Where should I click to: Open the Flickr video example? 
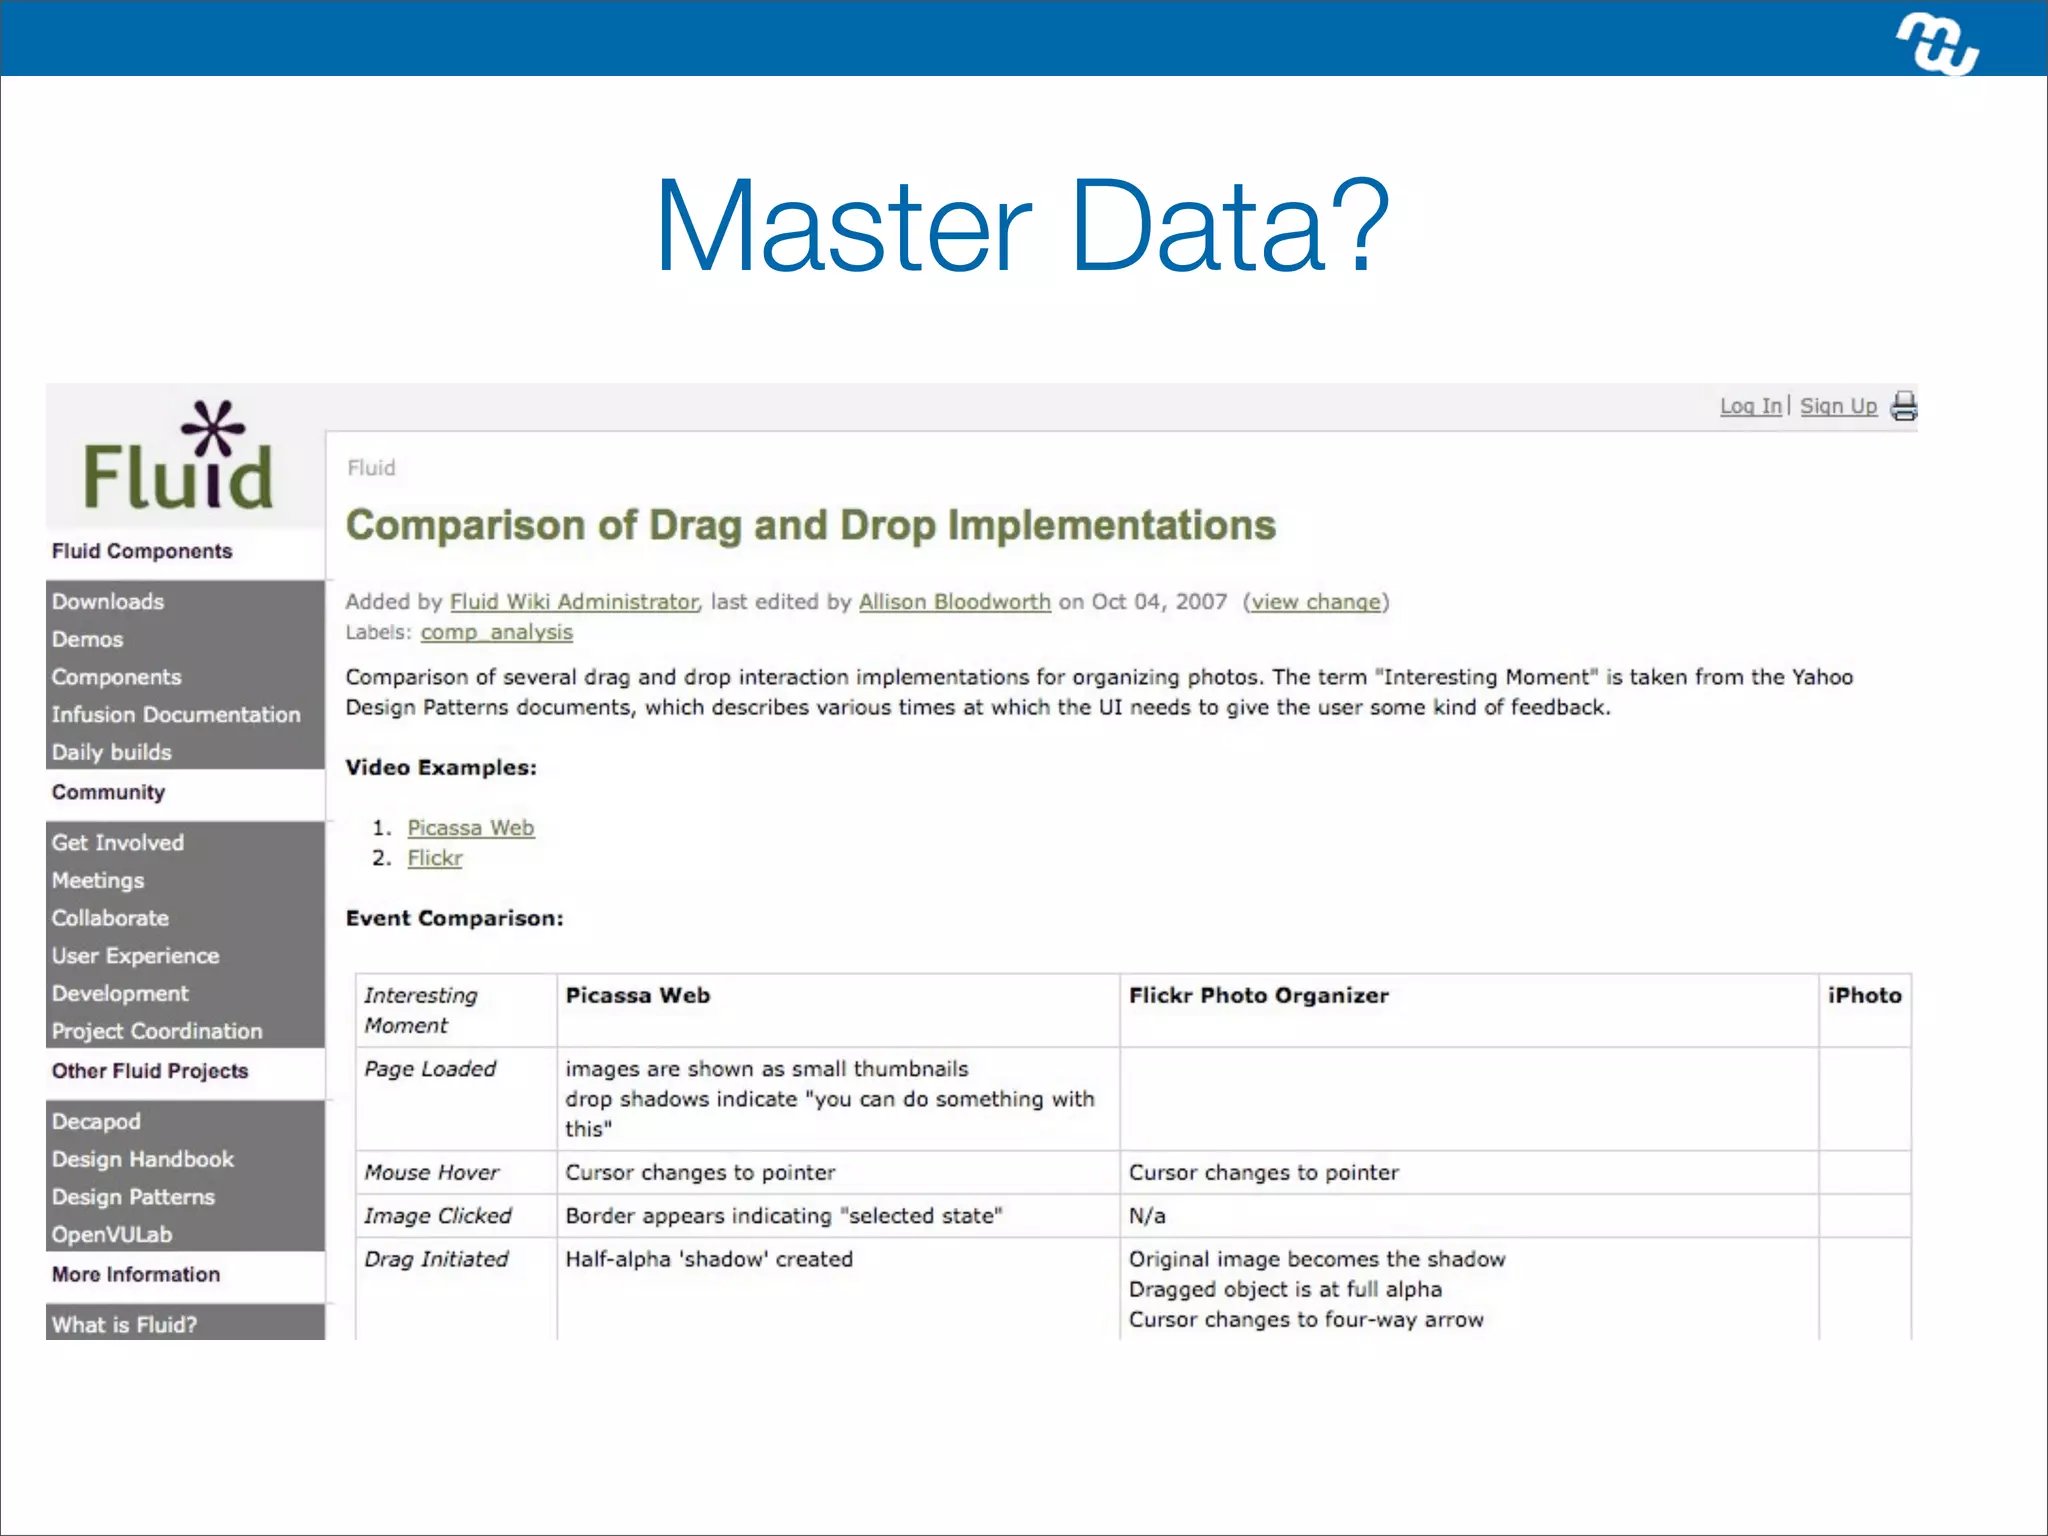[x=434, y=858]
